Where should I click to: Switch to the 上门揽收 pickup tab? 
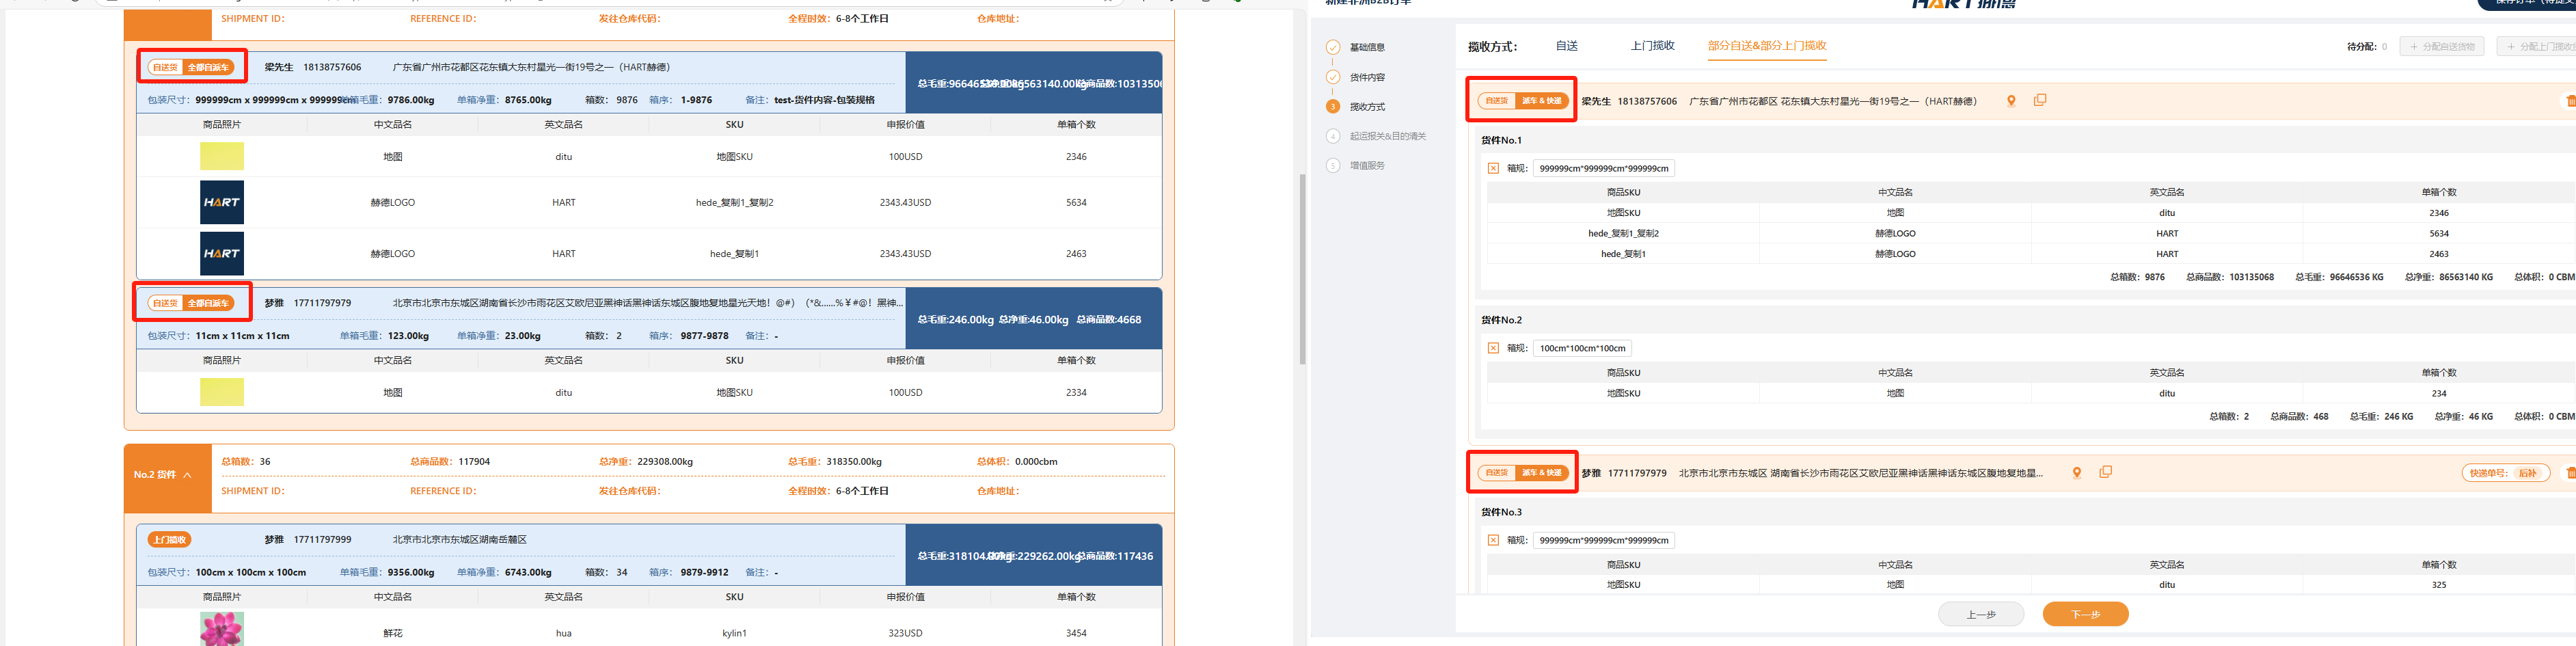click(x=1652, y=46)
